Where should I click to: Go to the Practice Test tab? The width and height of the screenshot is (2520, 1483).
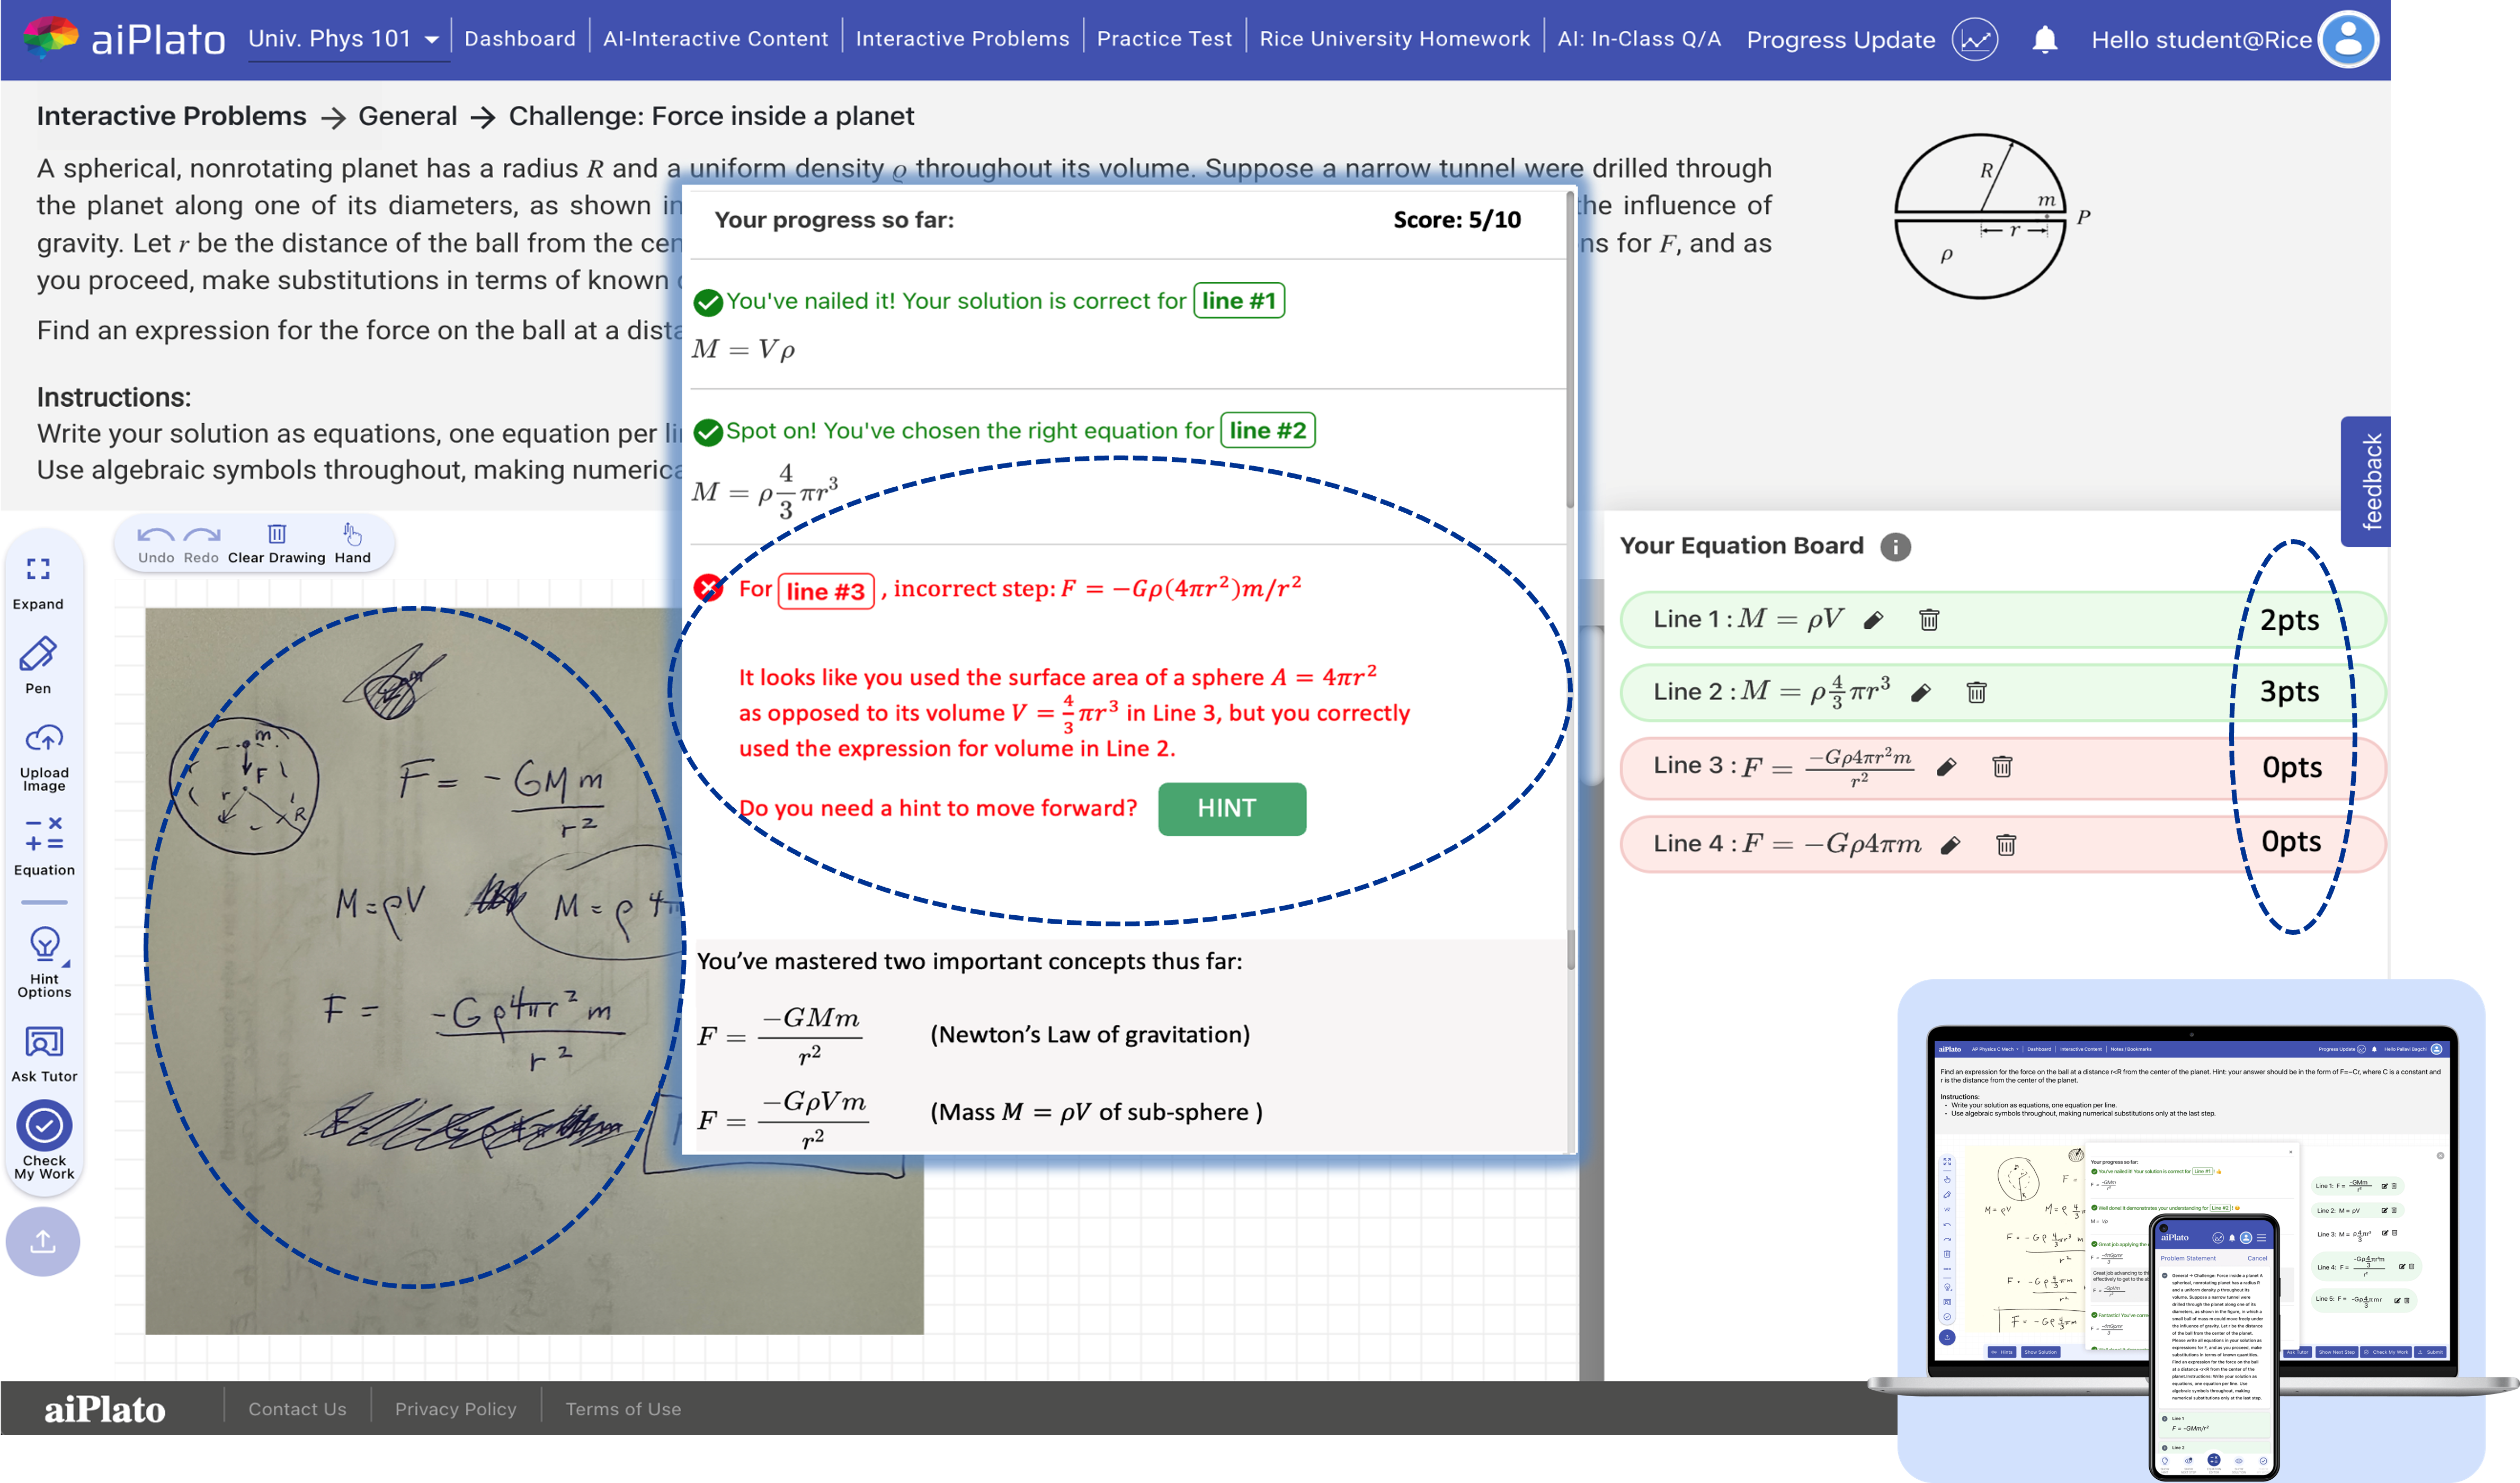[1164, 39]
